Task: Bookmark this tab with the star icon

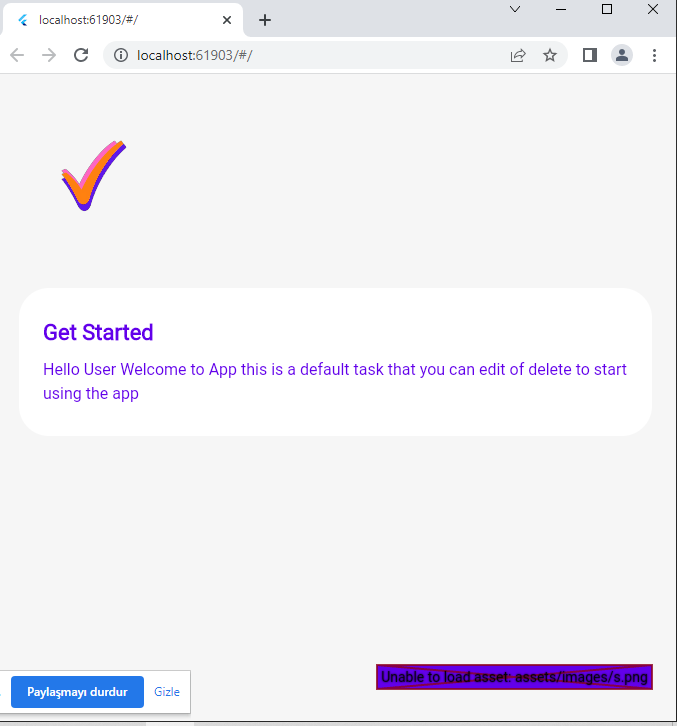Action: (x=550, y=55)
